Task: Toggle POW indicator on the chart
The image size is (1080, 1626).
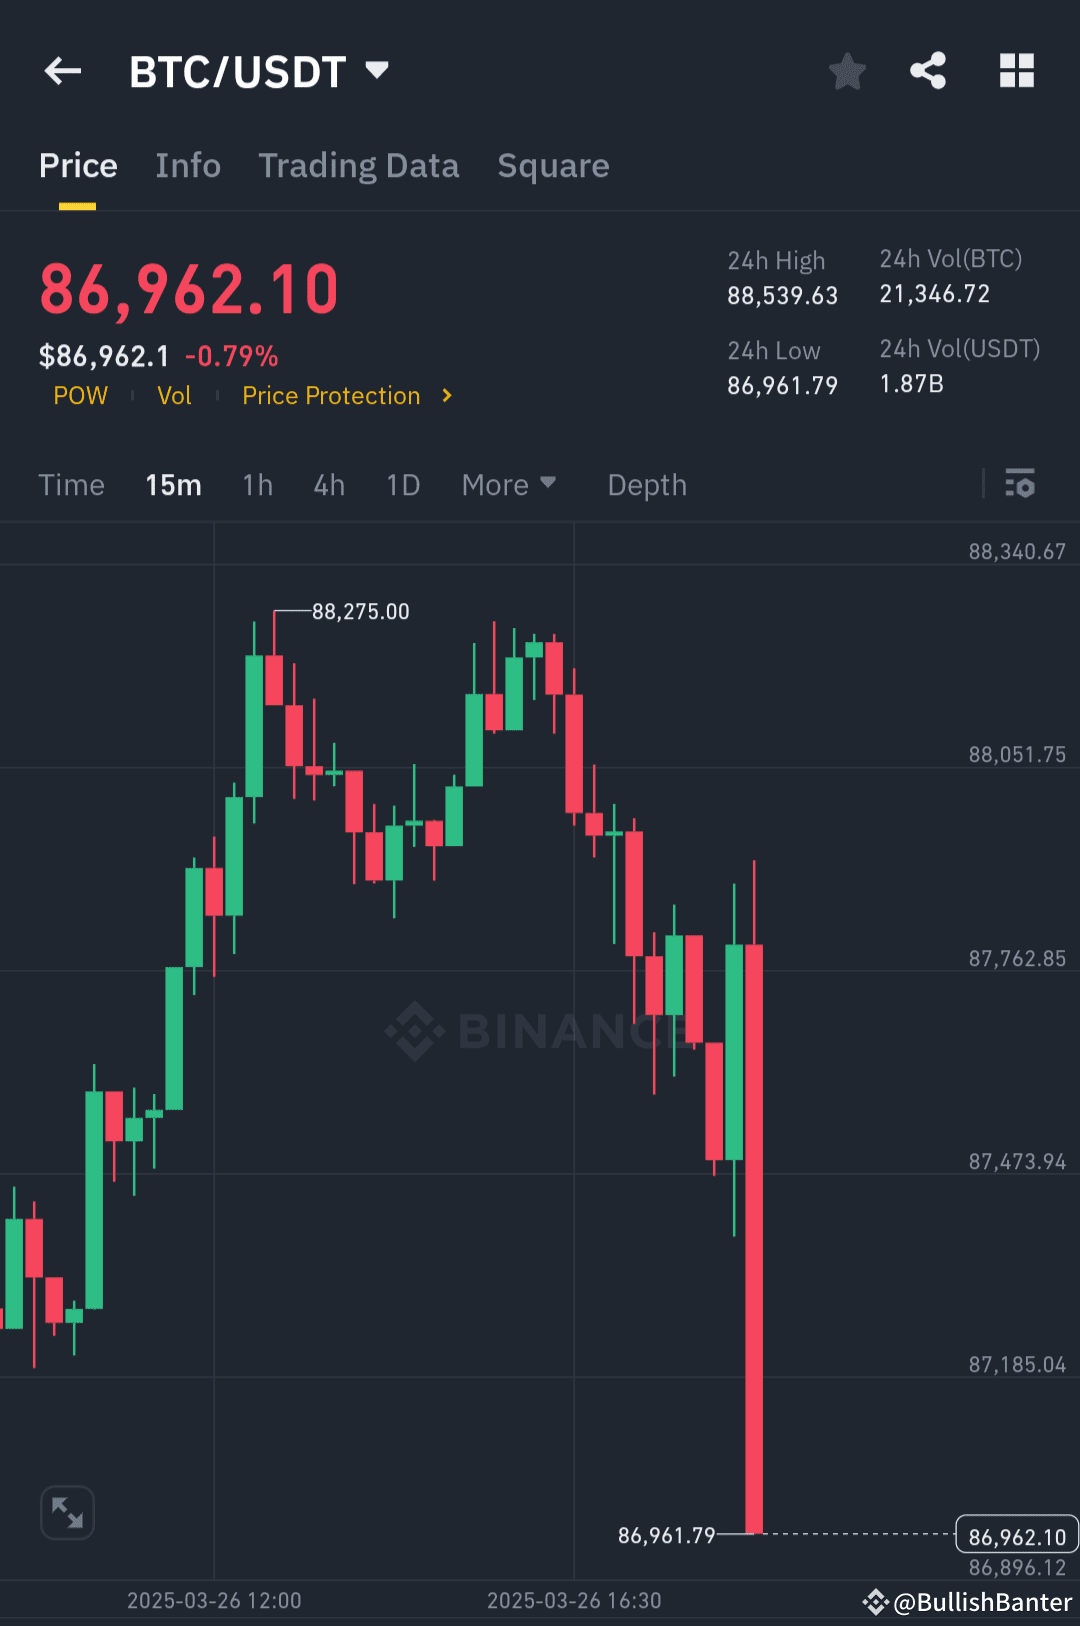Action: [80, 395]
